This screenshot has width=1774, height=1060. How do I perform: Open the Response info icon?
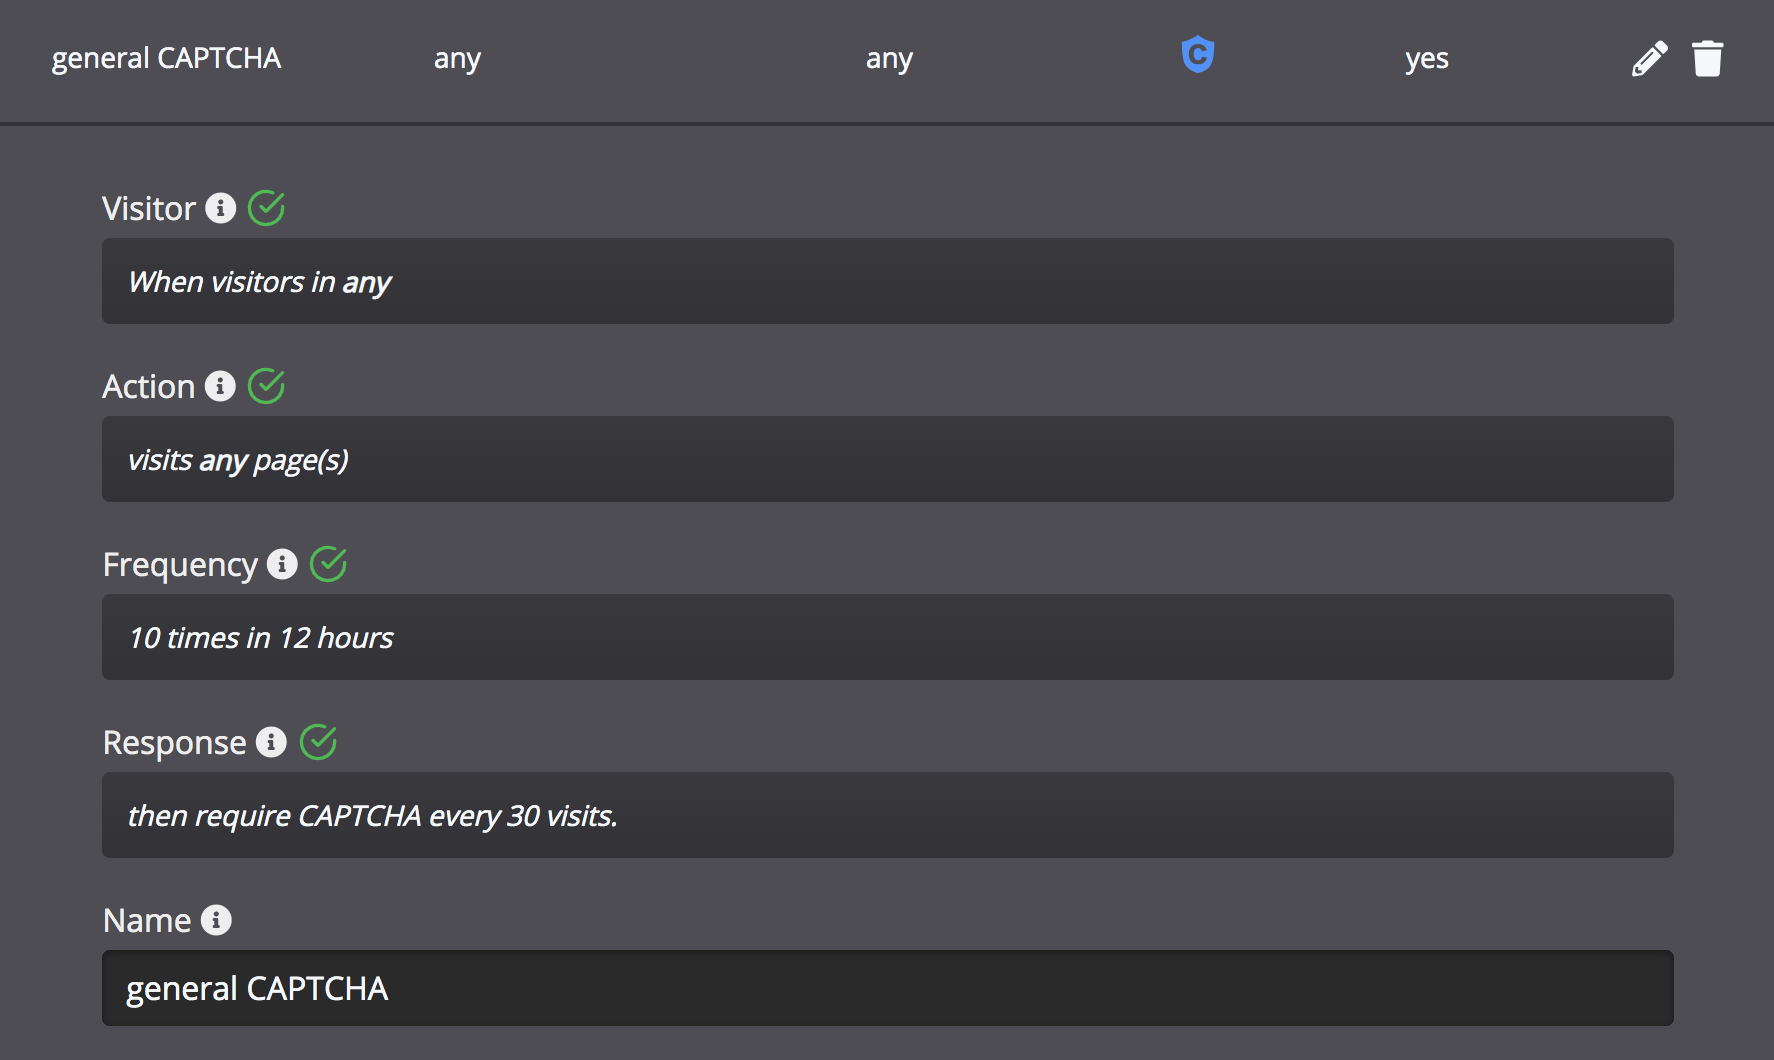[271, 742]
